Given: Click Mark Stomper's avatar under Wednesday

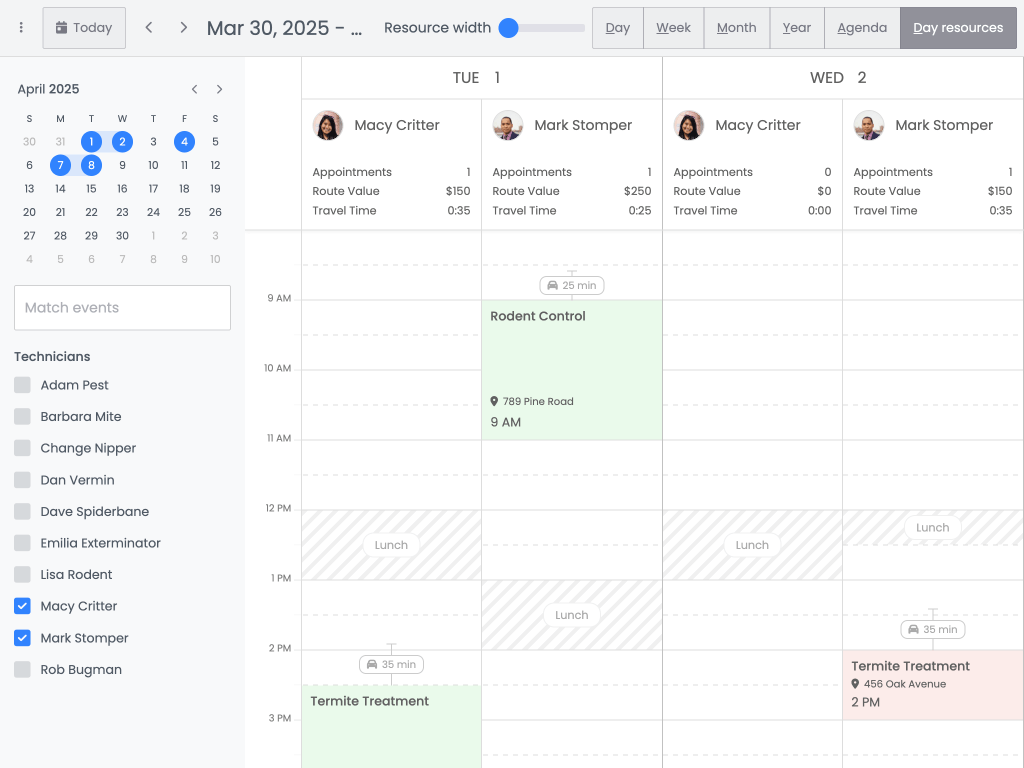Looking at the screenshot, I should coord(869,125).
